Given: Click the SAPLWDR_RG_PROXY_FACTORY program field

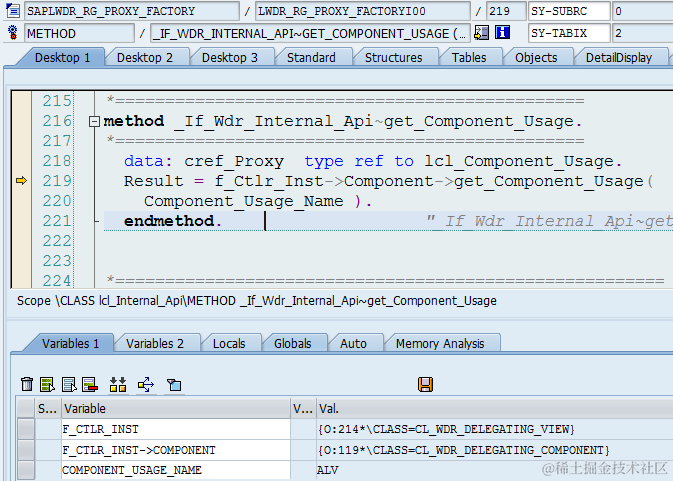Looking at the screenshot, I should (131, 11).
